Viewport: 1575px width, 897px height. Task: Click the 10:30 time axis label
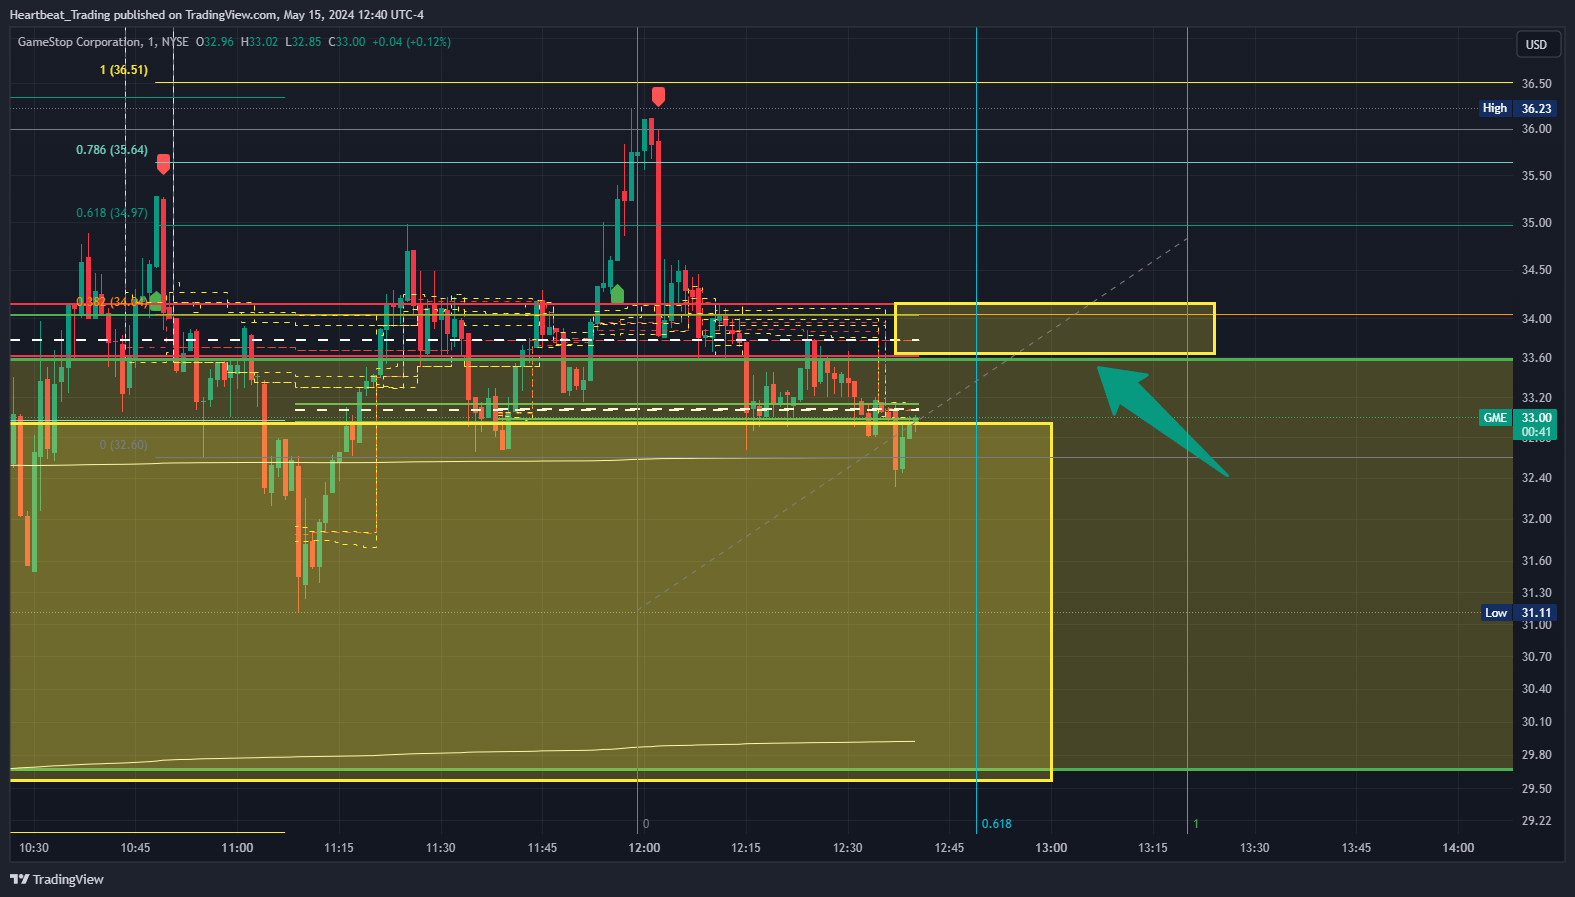34,848
